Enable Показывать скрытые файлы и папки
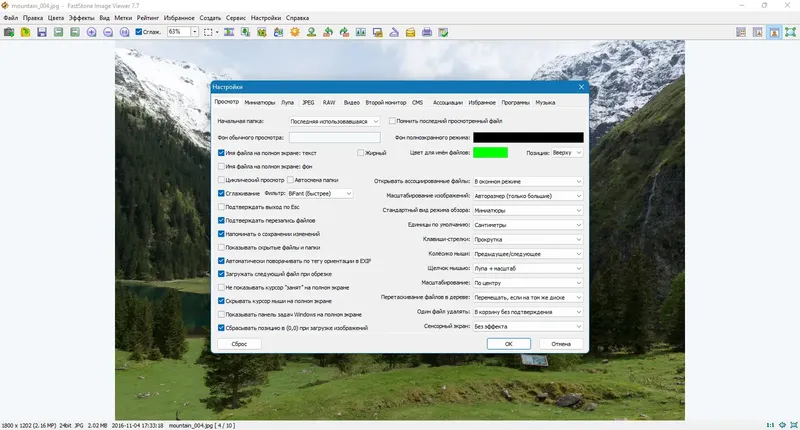The width and height of the screenshot is (800, 430). click(x=221, y=247)
